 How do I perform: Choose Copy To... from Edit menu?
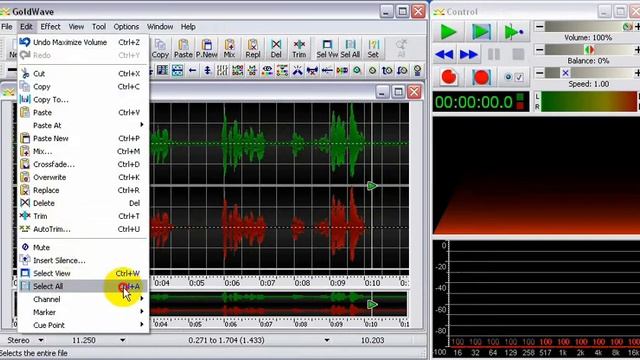(83, 100)
